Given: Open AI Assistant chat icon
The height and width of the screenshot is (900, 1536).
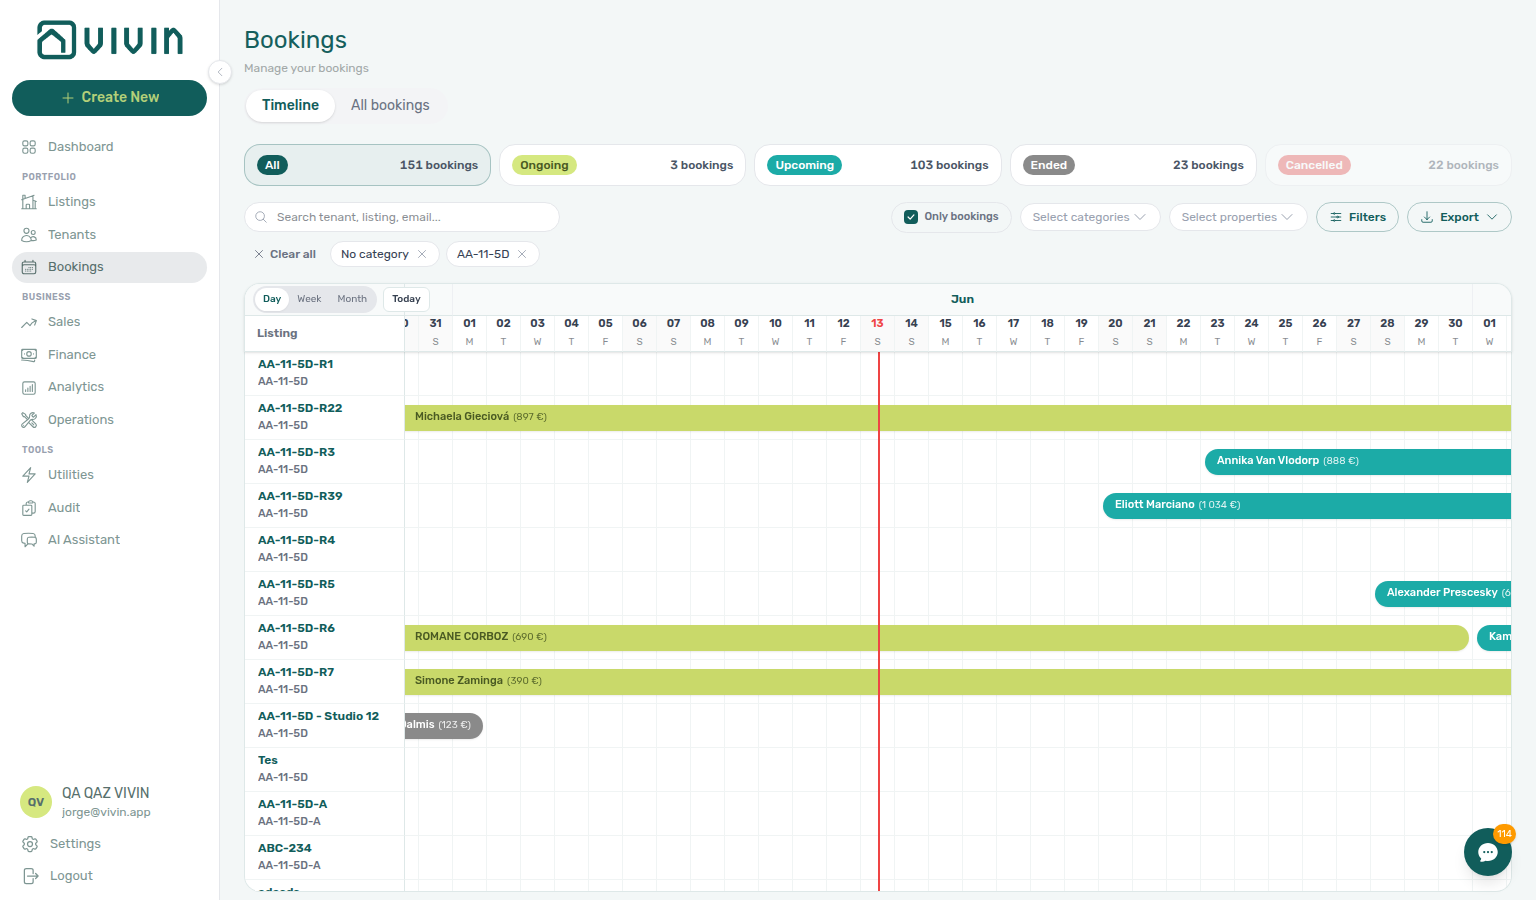Looking at the screenshot, I should click(x=29, y=540).
